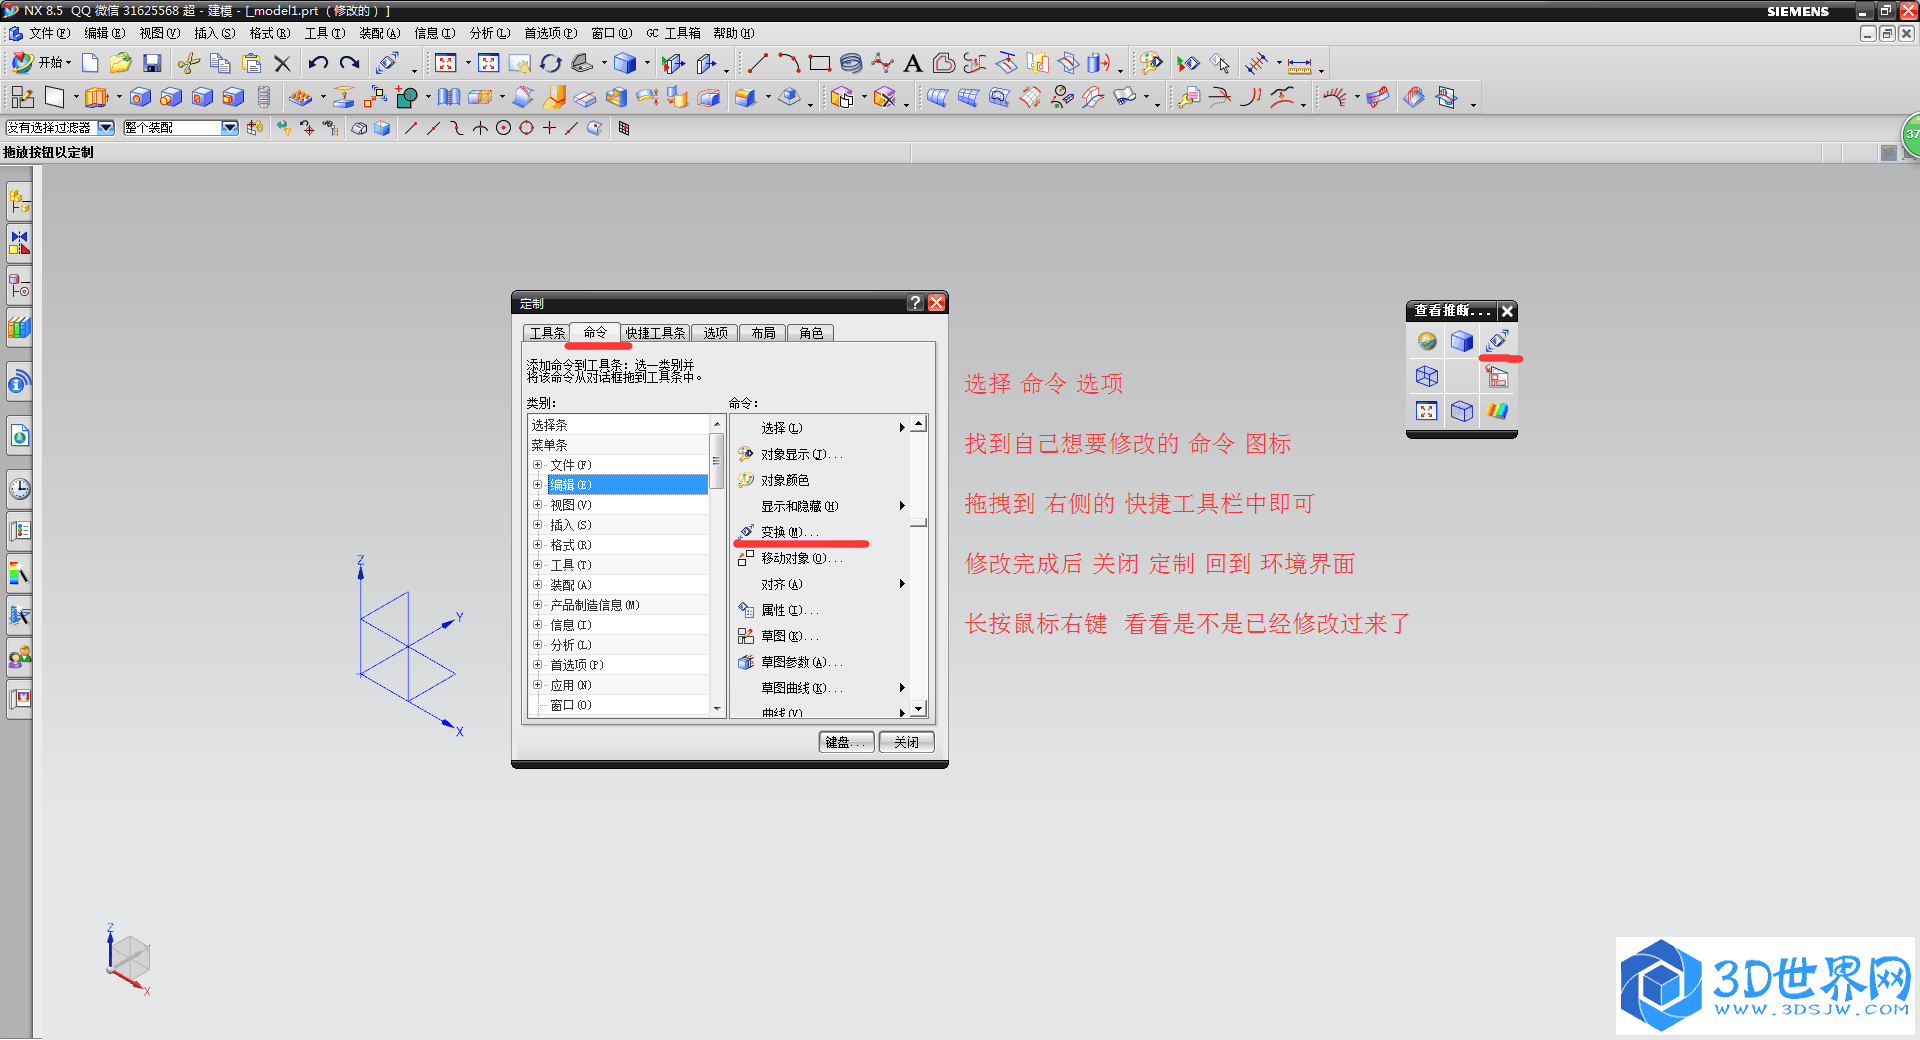The image size is (1920, 1040).
Task: Toggle Arc Center snap
Action: [x=503, y=128]
